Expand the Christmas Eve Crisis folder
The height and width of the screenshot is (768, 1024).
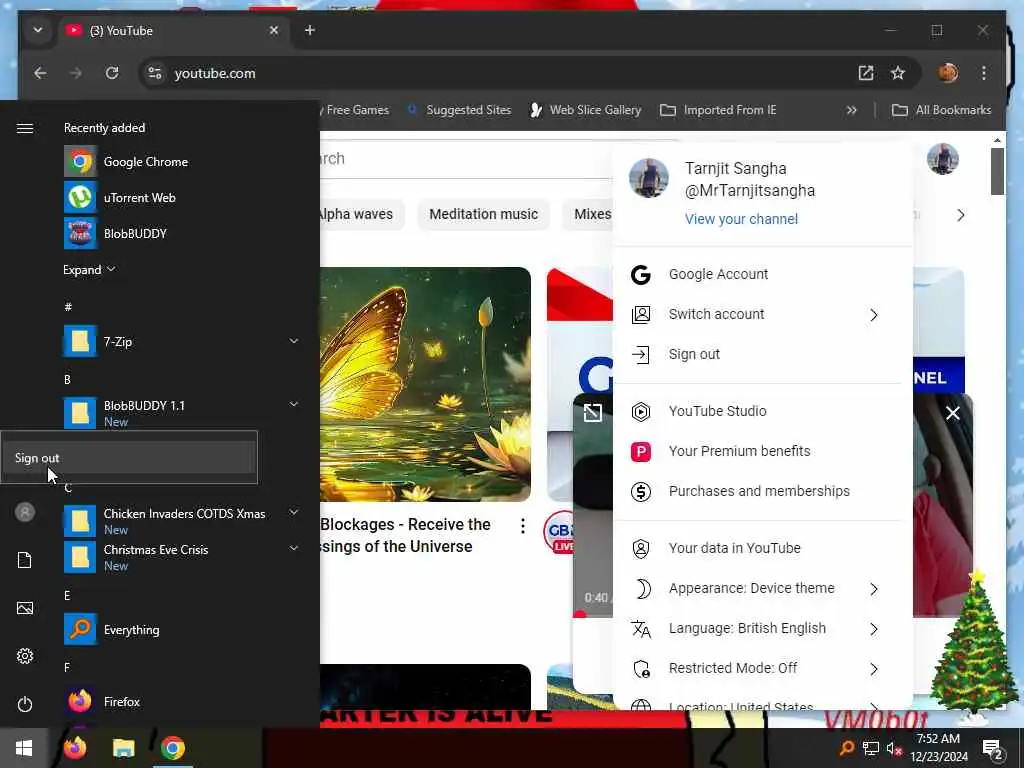[294, 548]
